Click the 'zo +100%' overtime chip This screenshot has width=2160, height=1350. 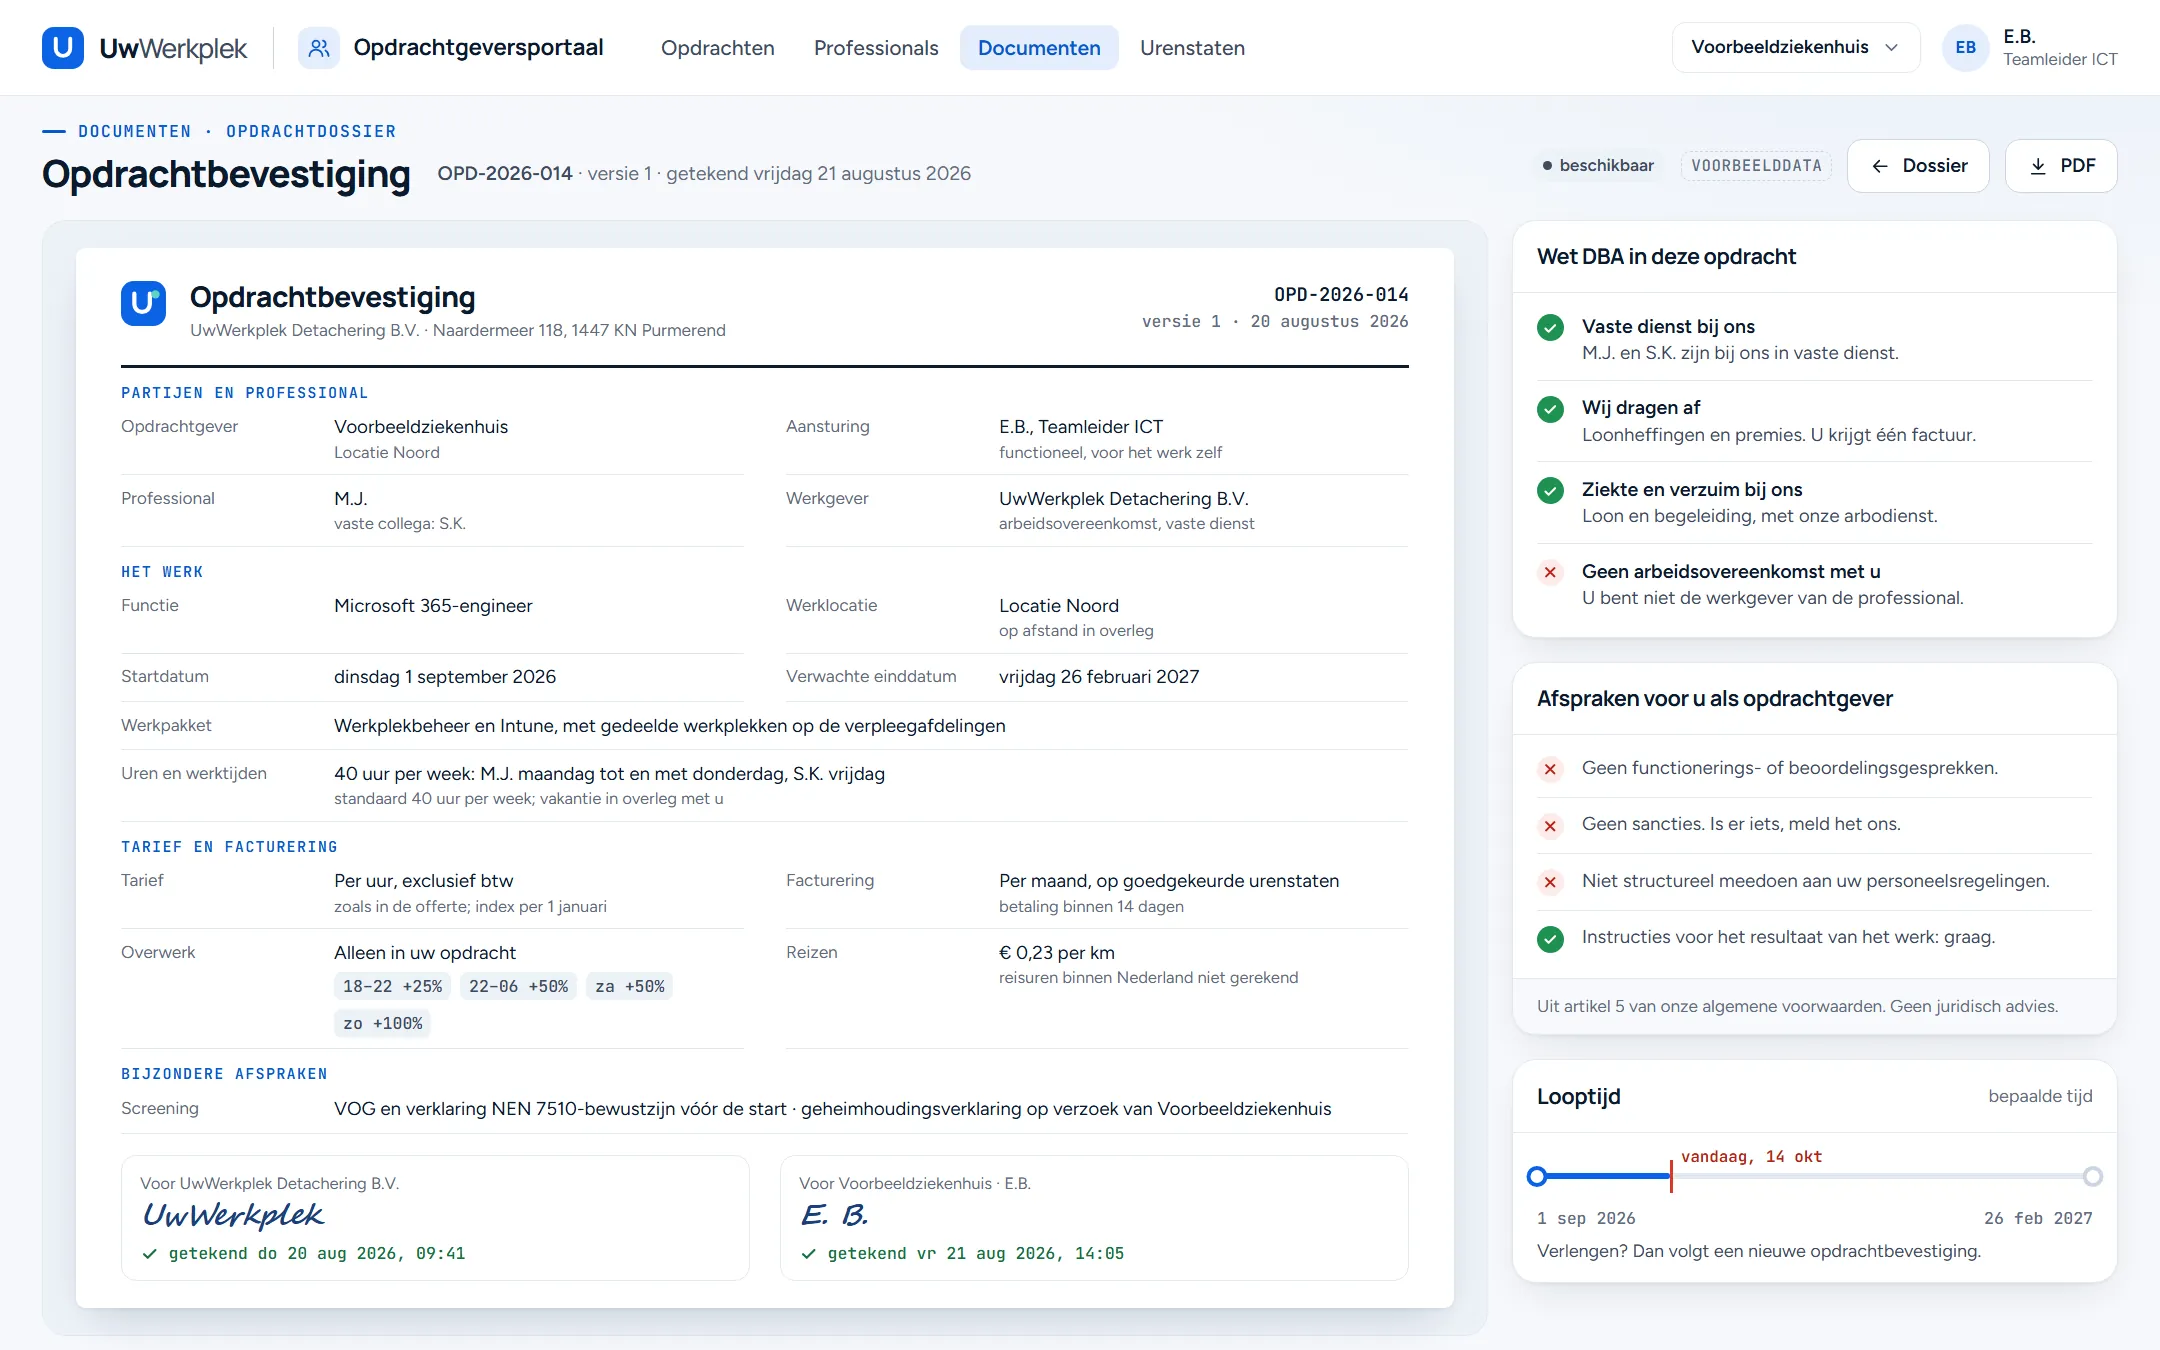tap(382, 1024)
